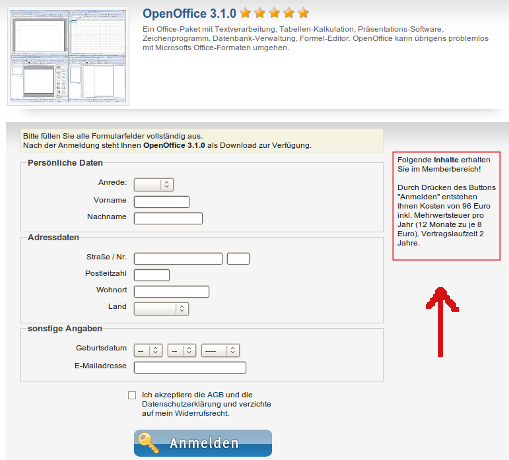Click the third rating star

(274, 13)
